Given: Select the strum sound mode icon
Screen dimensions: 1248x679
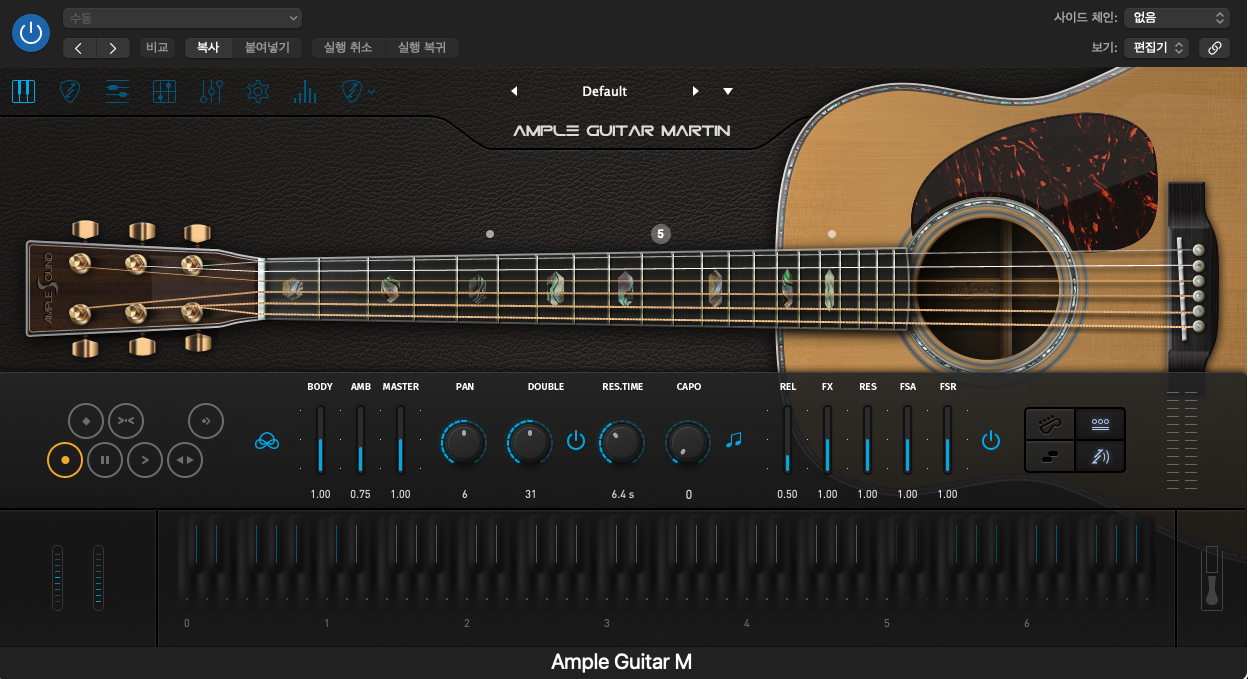Looking at the screenshot, I should click(1100, 456).
